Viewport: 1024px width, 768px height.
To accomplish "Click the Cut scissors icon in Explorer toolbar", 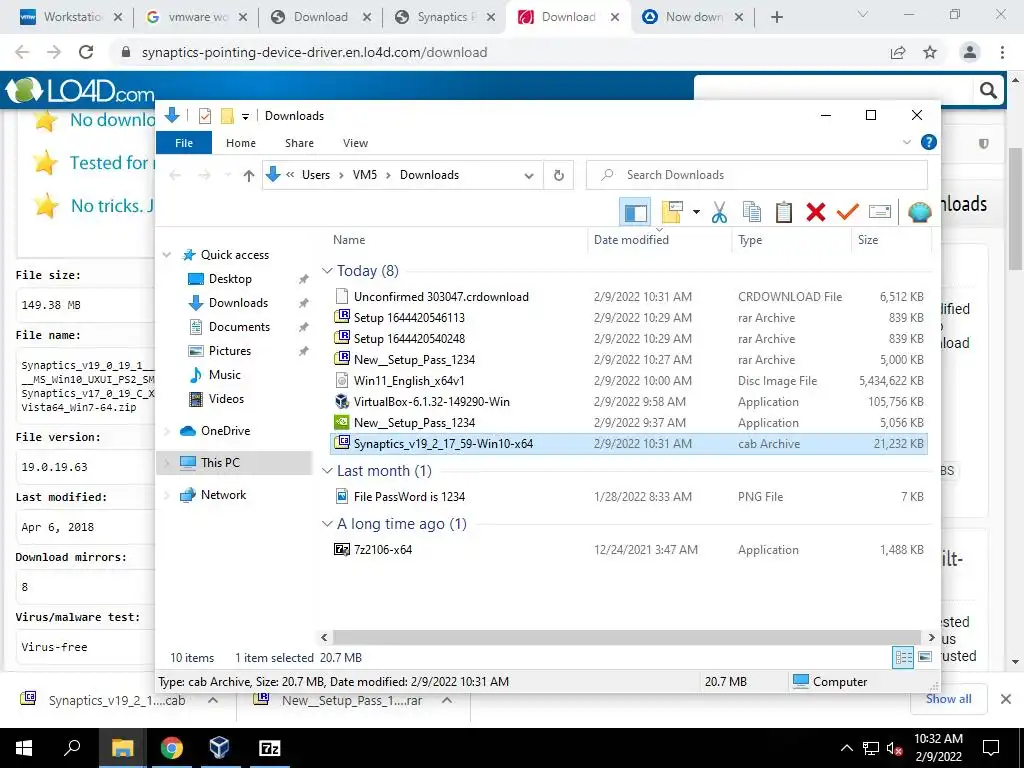I will (719, 212).
